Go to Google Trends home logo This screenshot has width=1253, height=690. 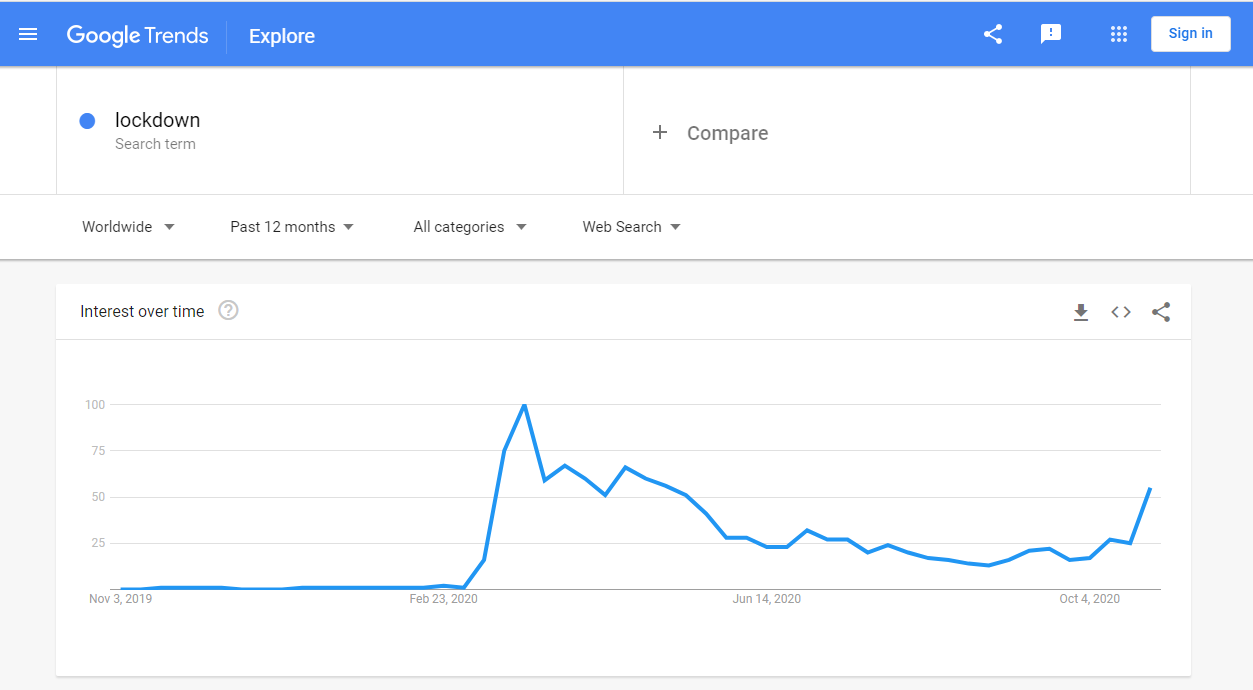click(x=138, y=35)
